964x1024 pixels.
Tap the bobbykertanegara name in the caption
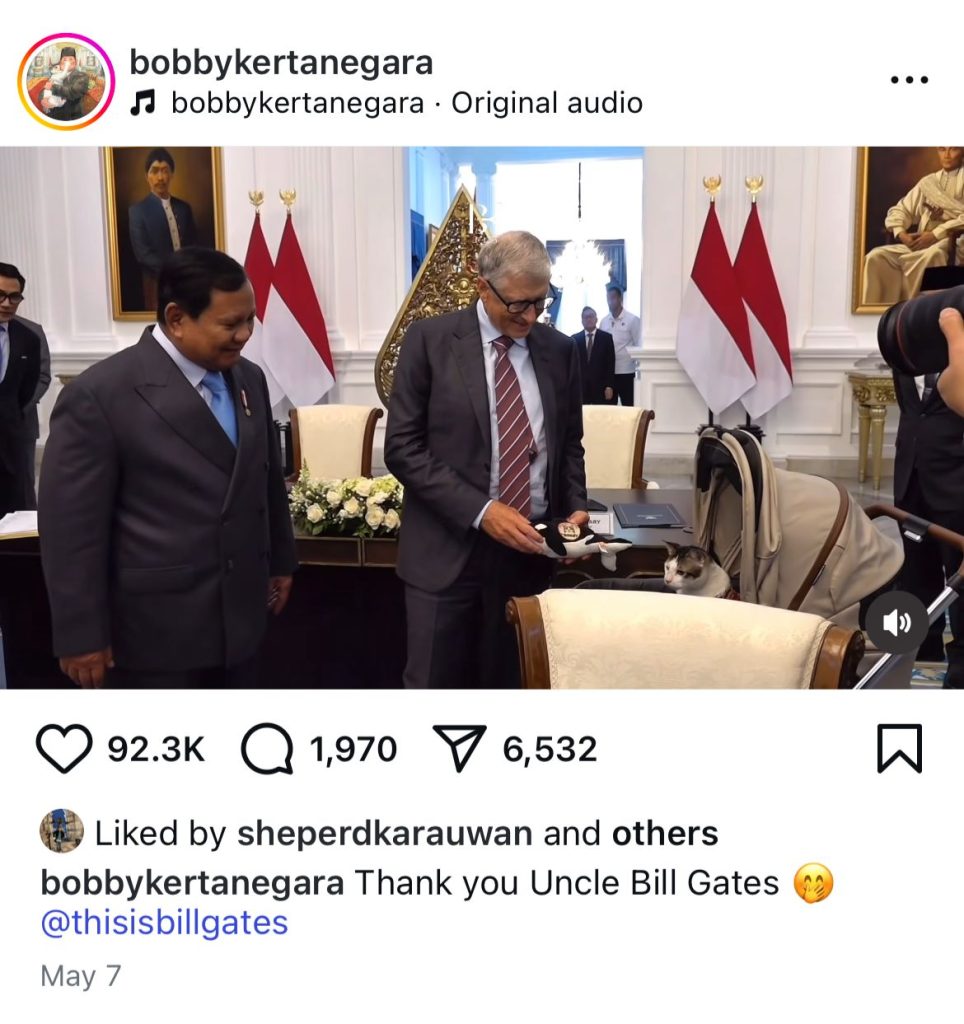(x=192, y=883)
